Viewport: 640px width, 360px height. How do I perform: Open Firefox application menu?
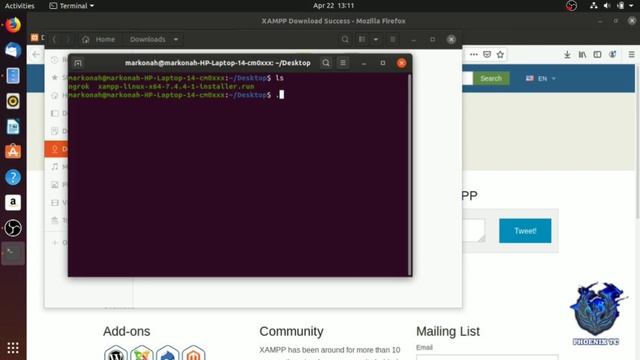pos(631,54)
